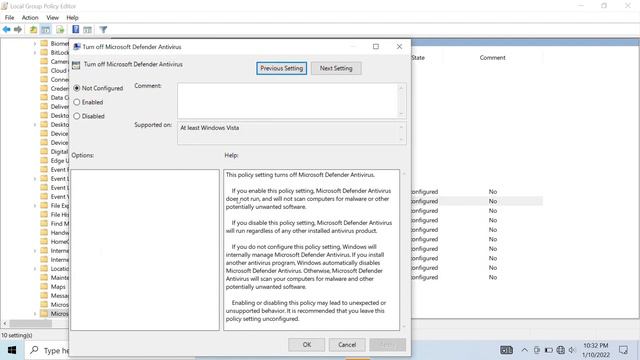
Task: Click the Next Setting button
Action: 336,68
